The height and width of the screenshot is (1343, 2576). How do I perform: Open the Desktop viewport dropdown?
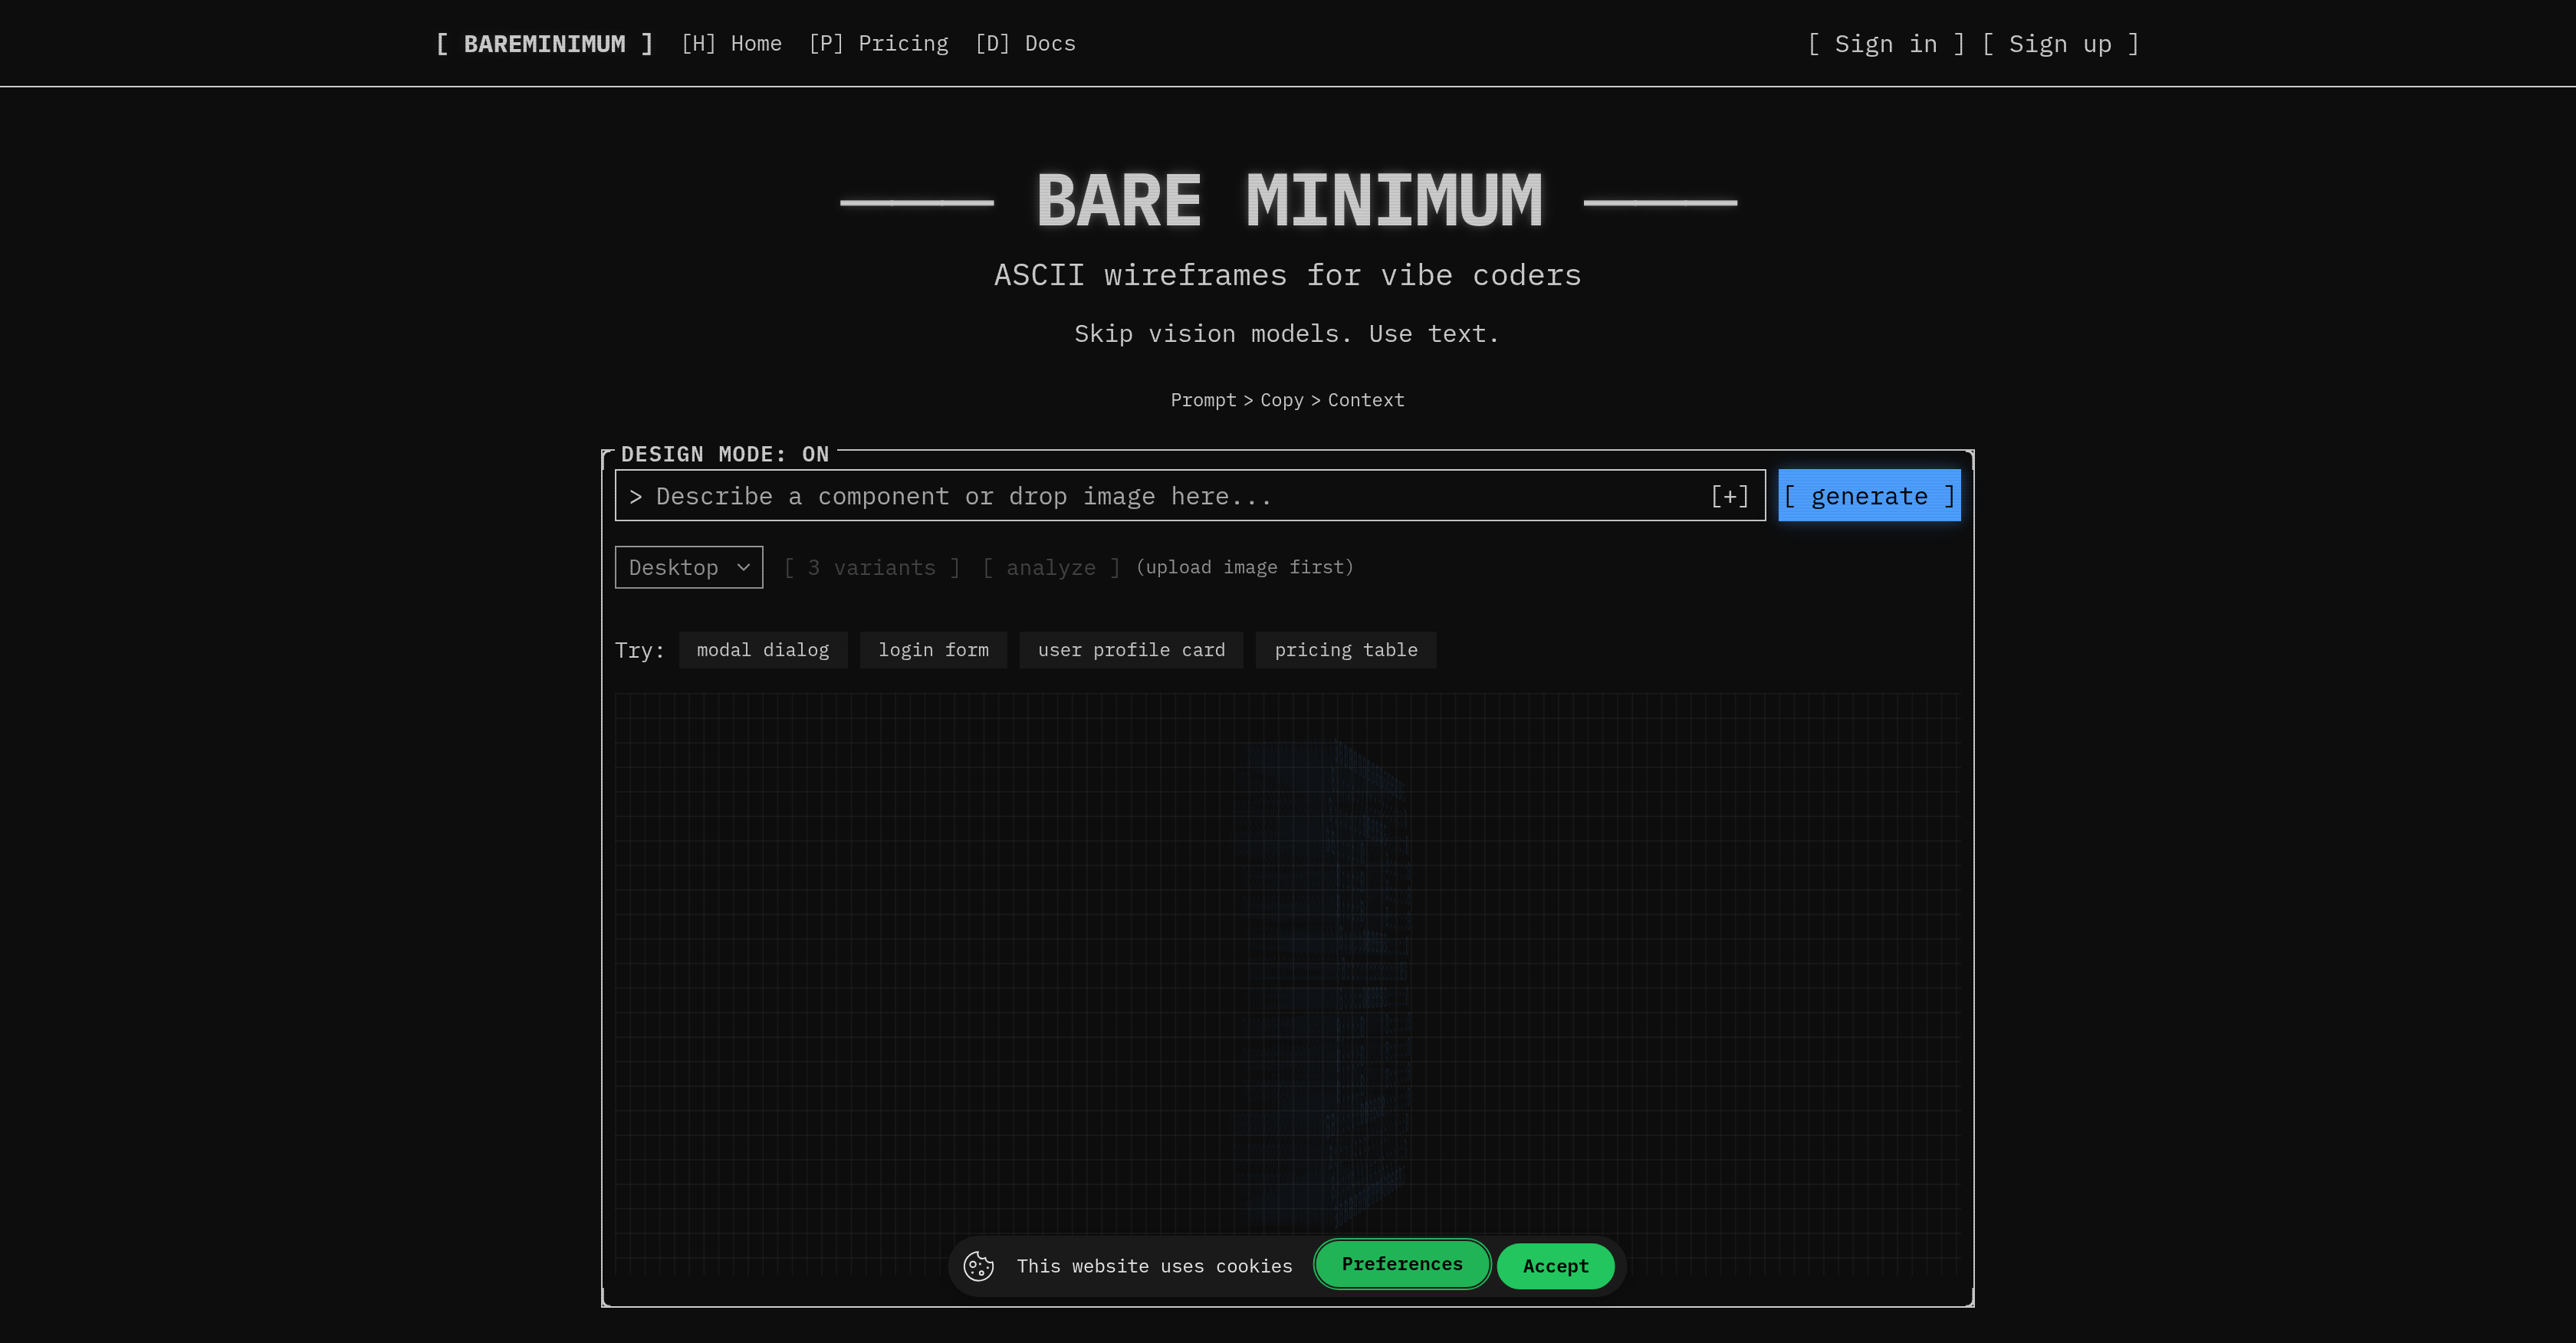coord(688,567)
